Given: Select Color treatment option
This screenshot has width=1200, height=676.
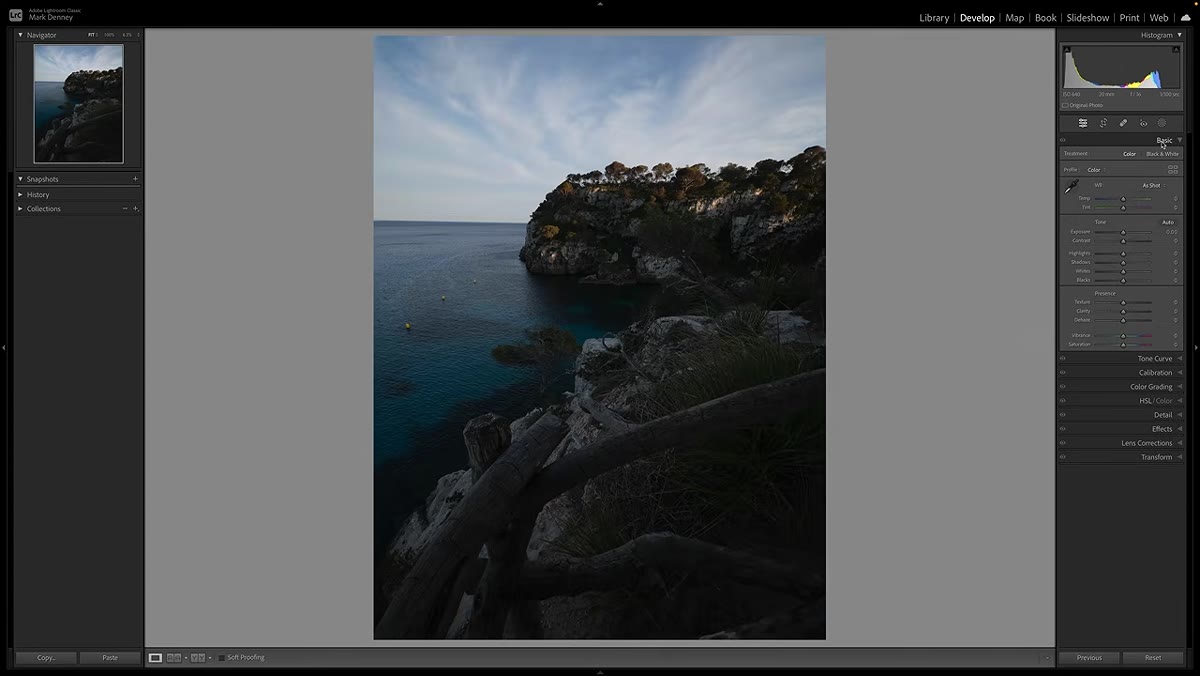Looking at the screenshot, I should [x=1129, y=154].
